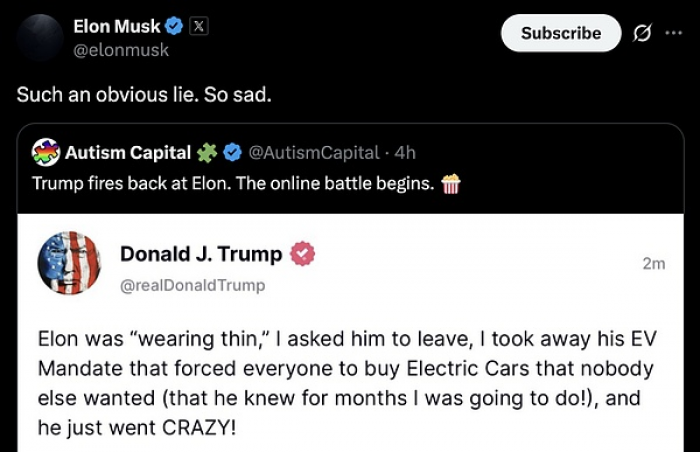Open the three-dot more options menu
The image size is (700, 452).
(672, 33)
